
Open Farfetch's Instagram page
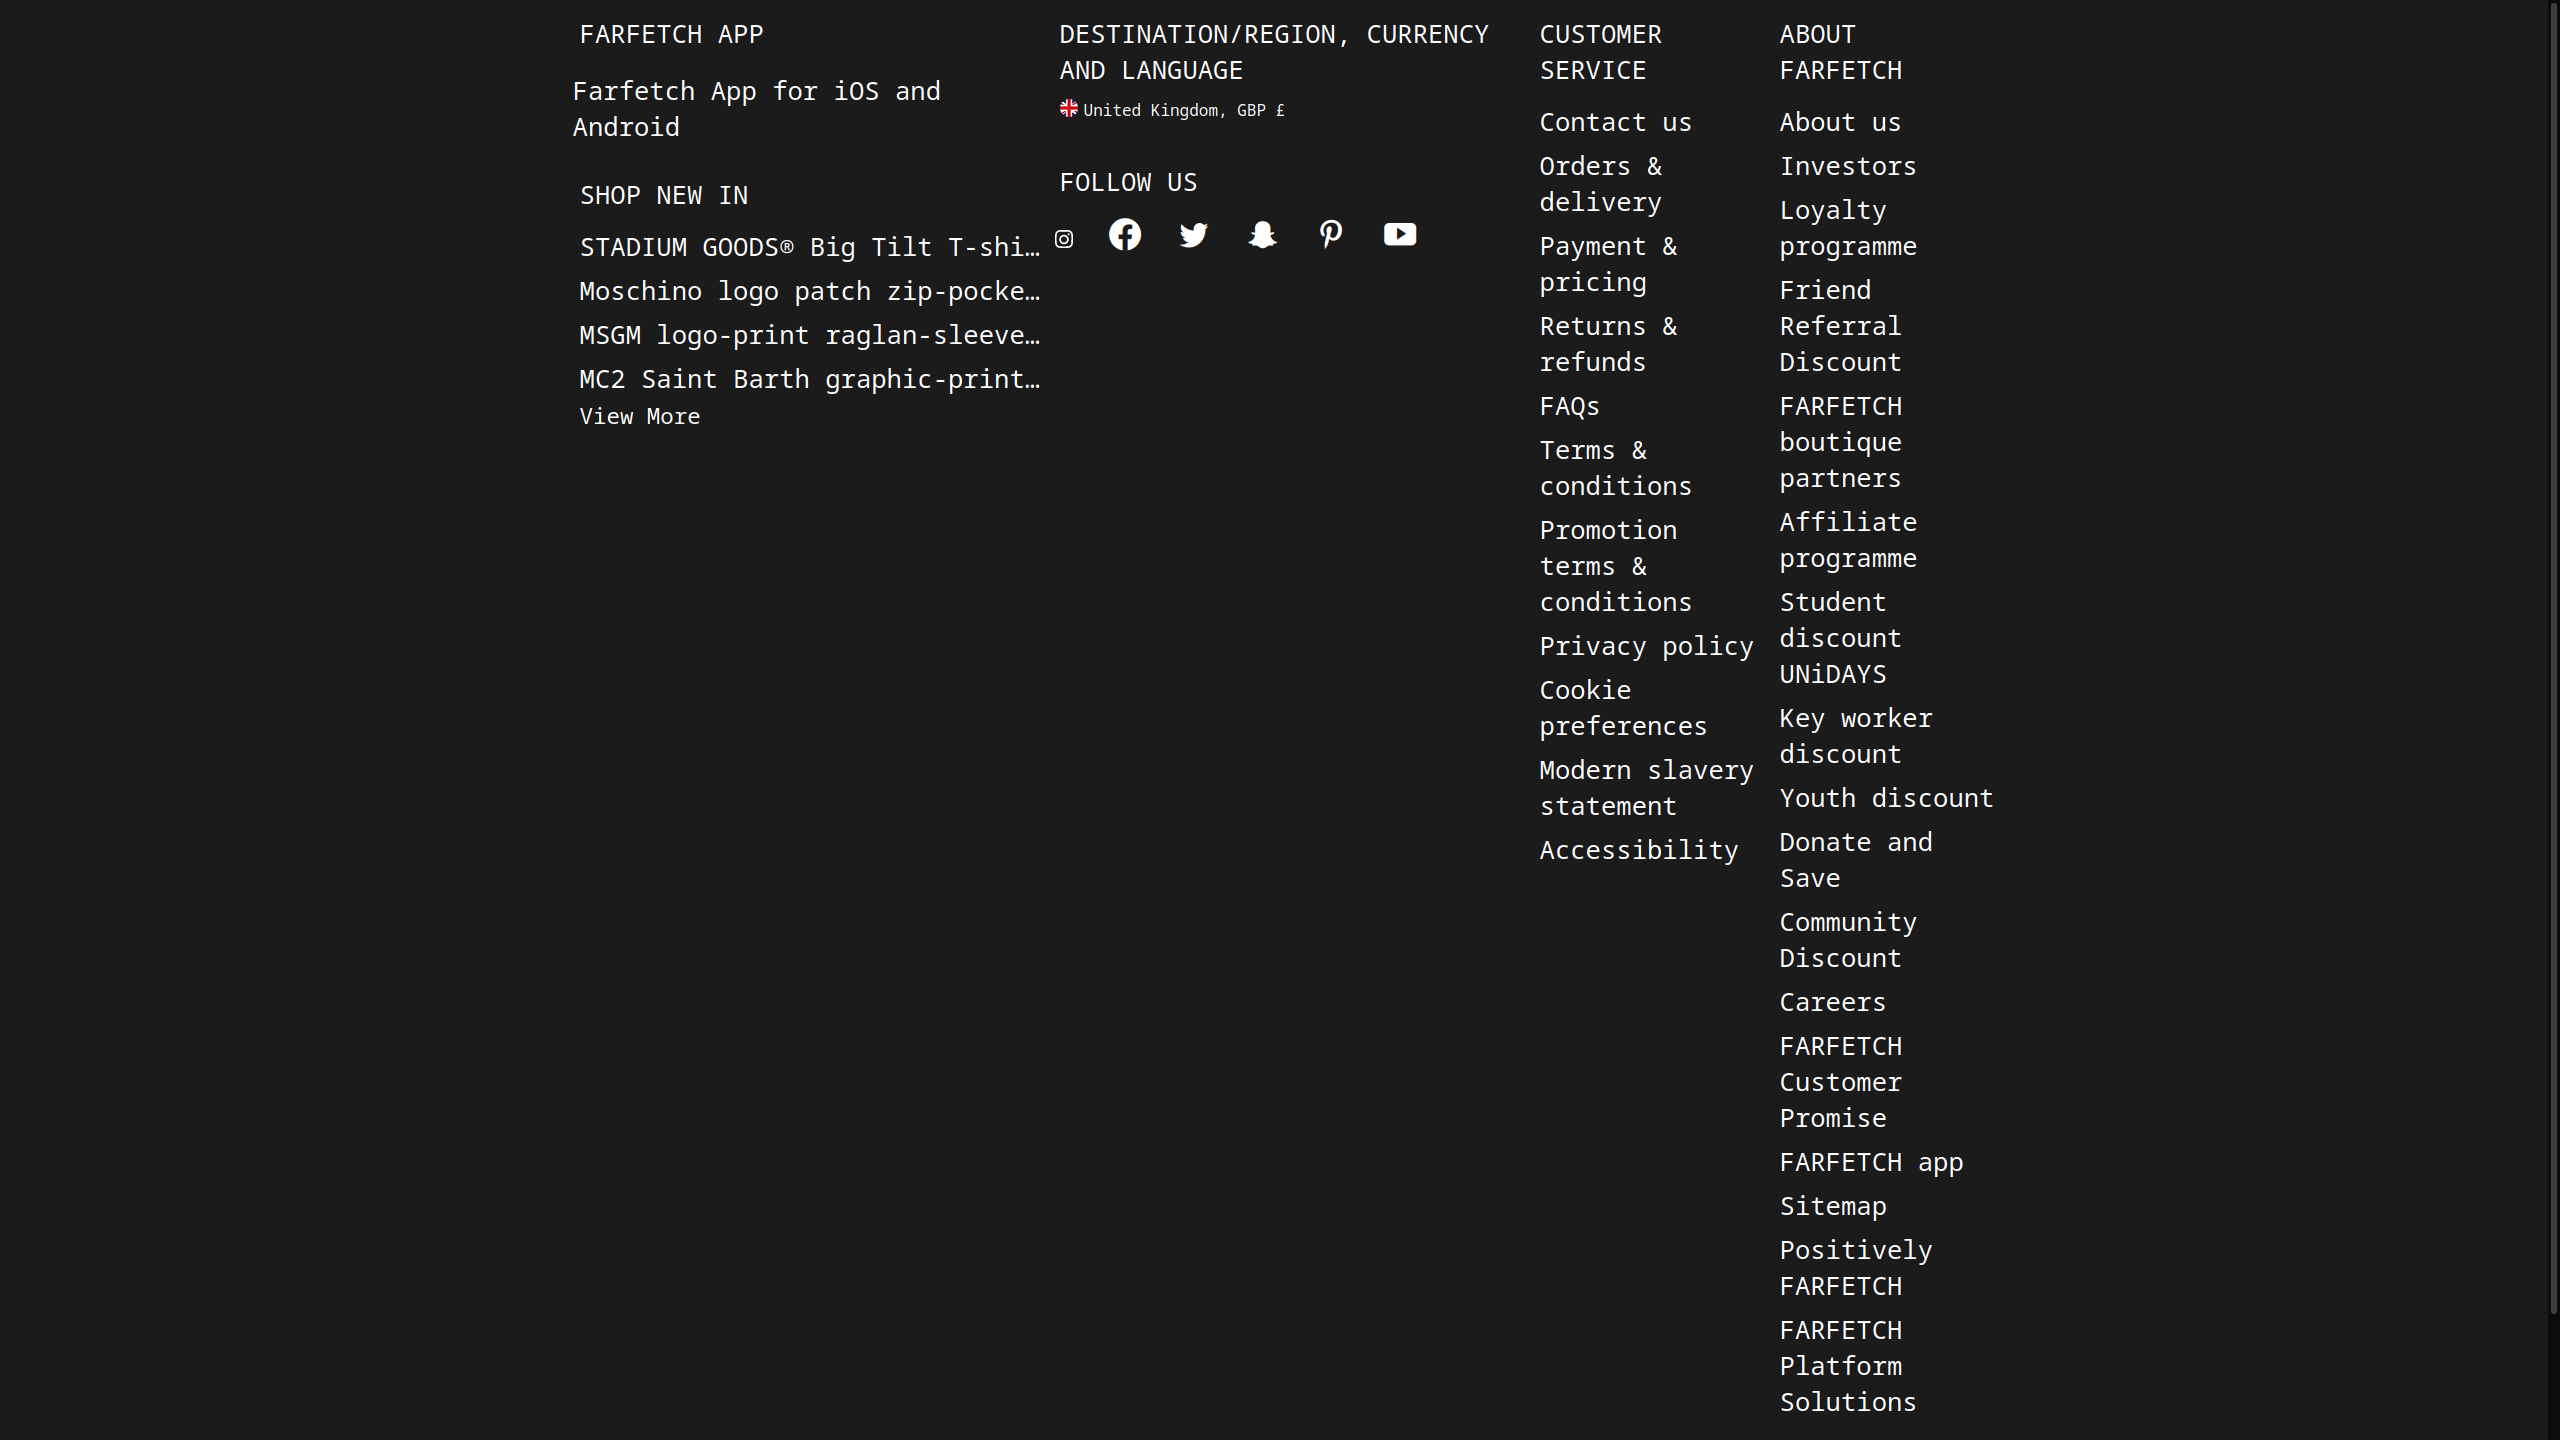pos(1065,238)
